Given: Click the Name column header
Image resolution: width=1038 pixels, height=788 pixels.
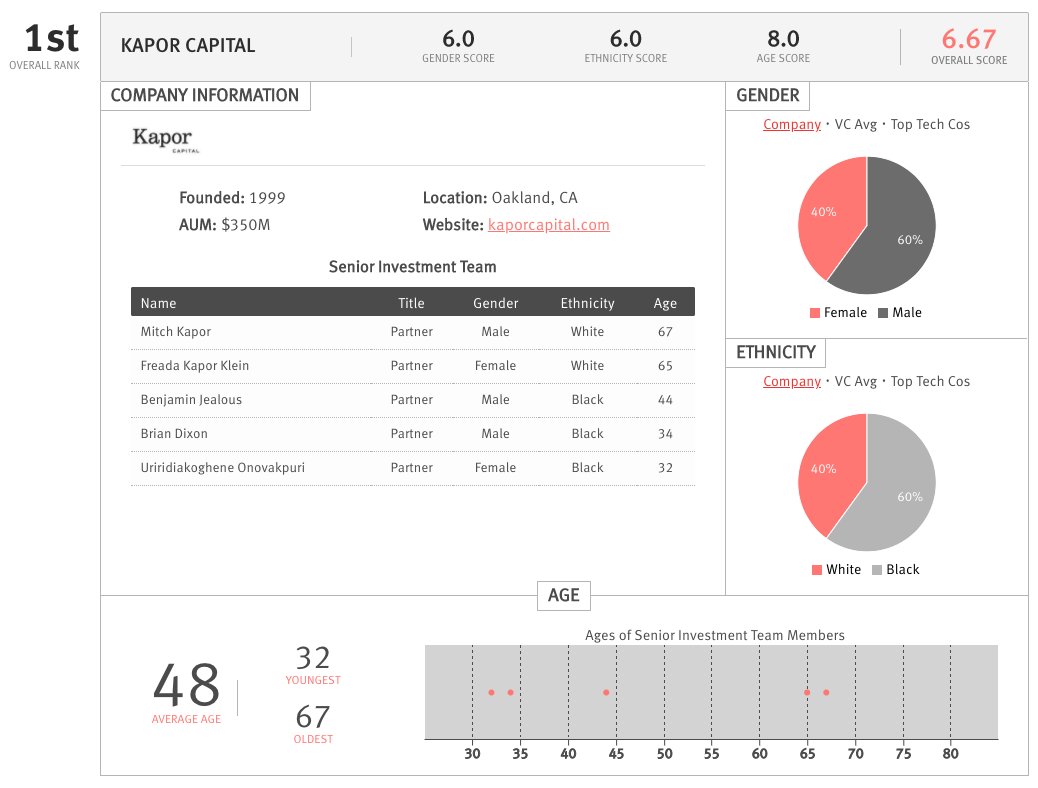Looking at the screenshot, I should (158, 303).
